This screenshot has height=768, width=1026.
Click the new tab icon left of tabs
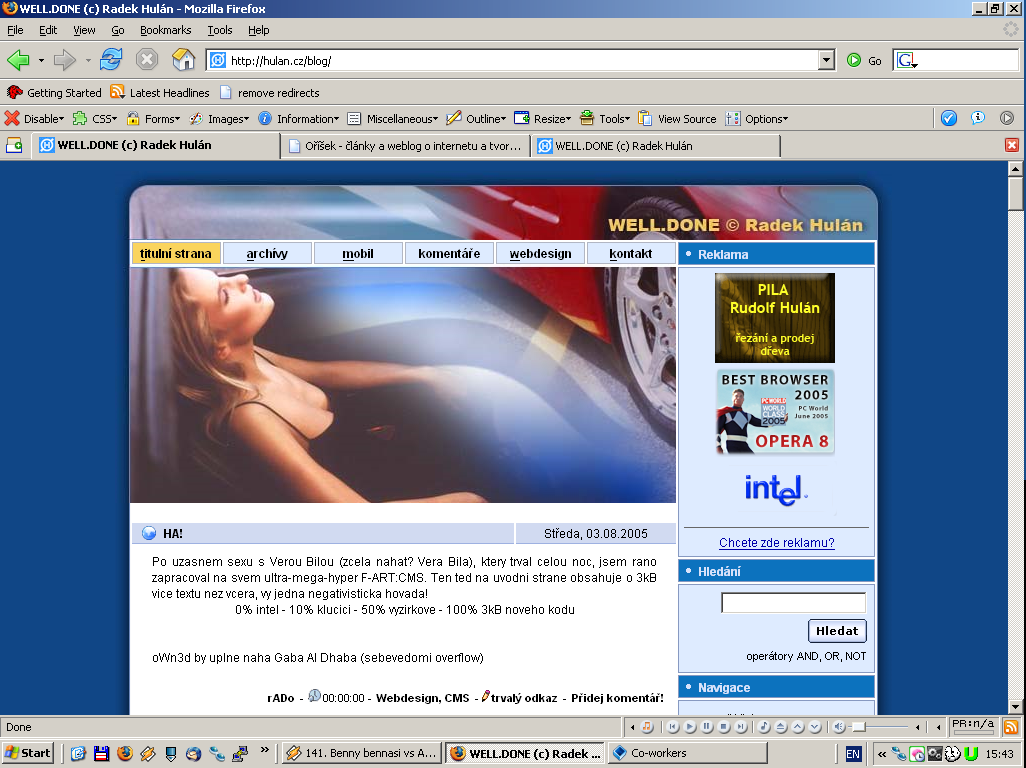14,146
